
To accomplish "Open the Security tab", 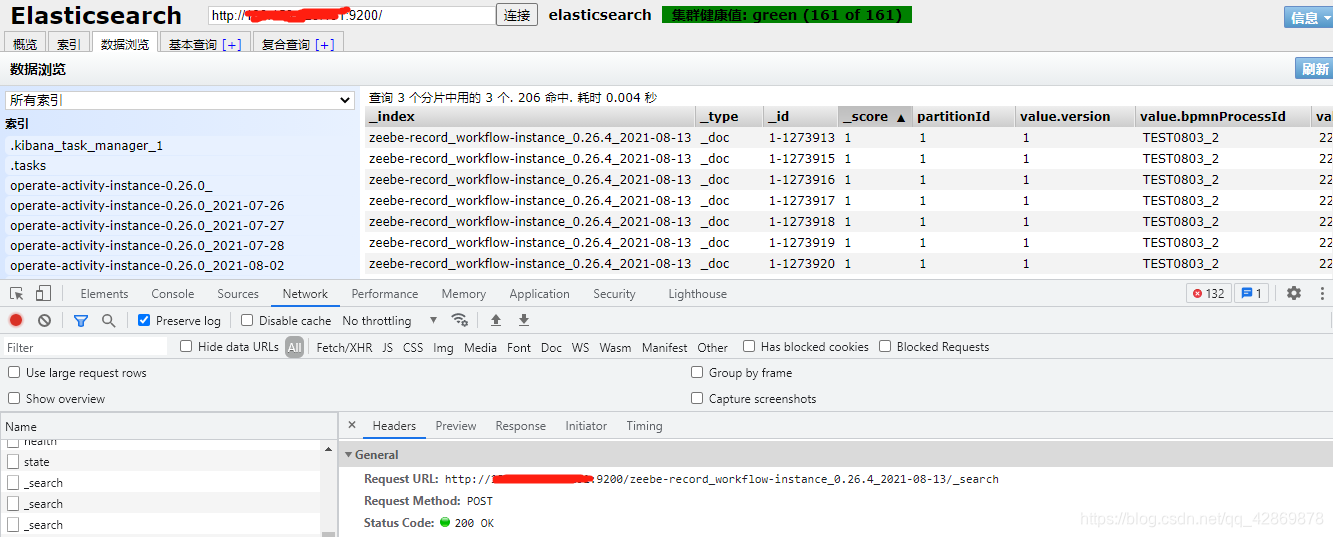I will point(614,293).
